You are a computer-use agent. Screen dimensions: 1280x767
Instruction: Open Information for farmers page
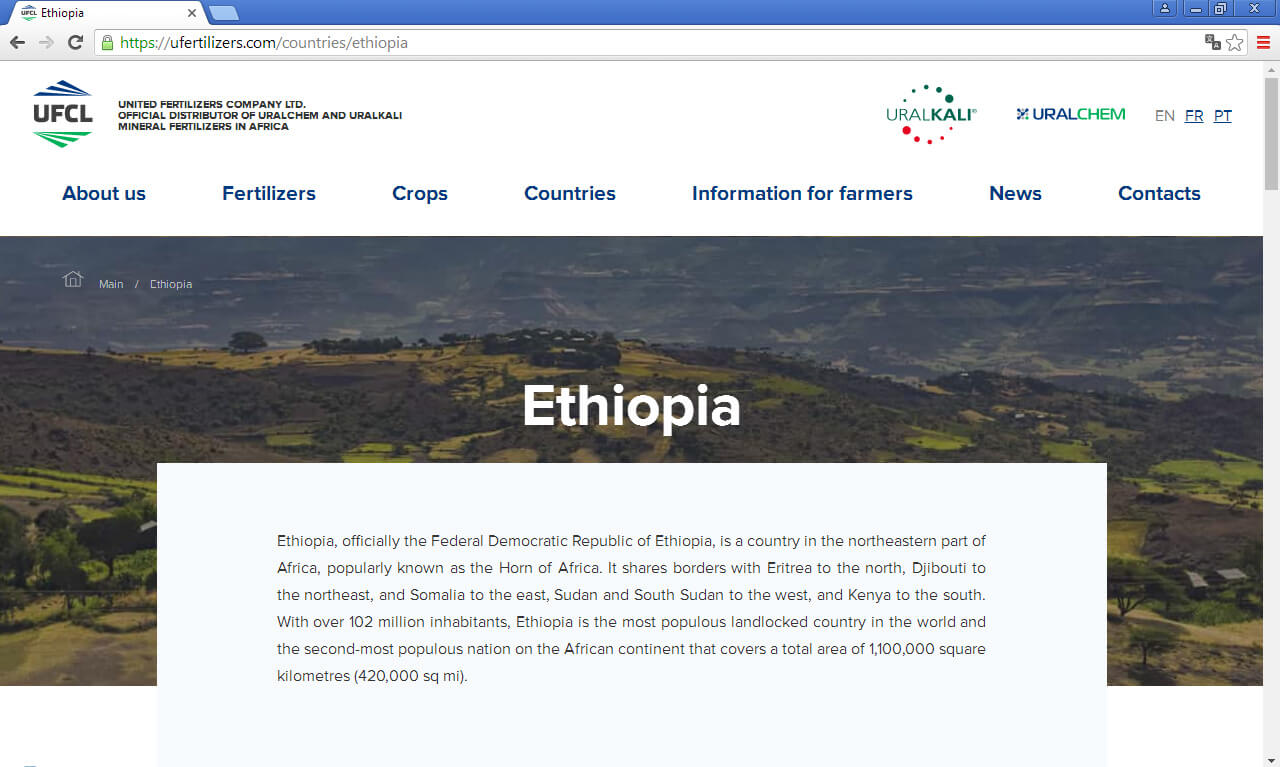[802, 194]
